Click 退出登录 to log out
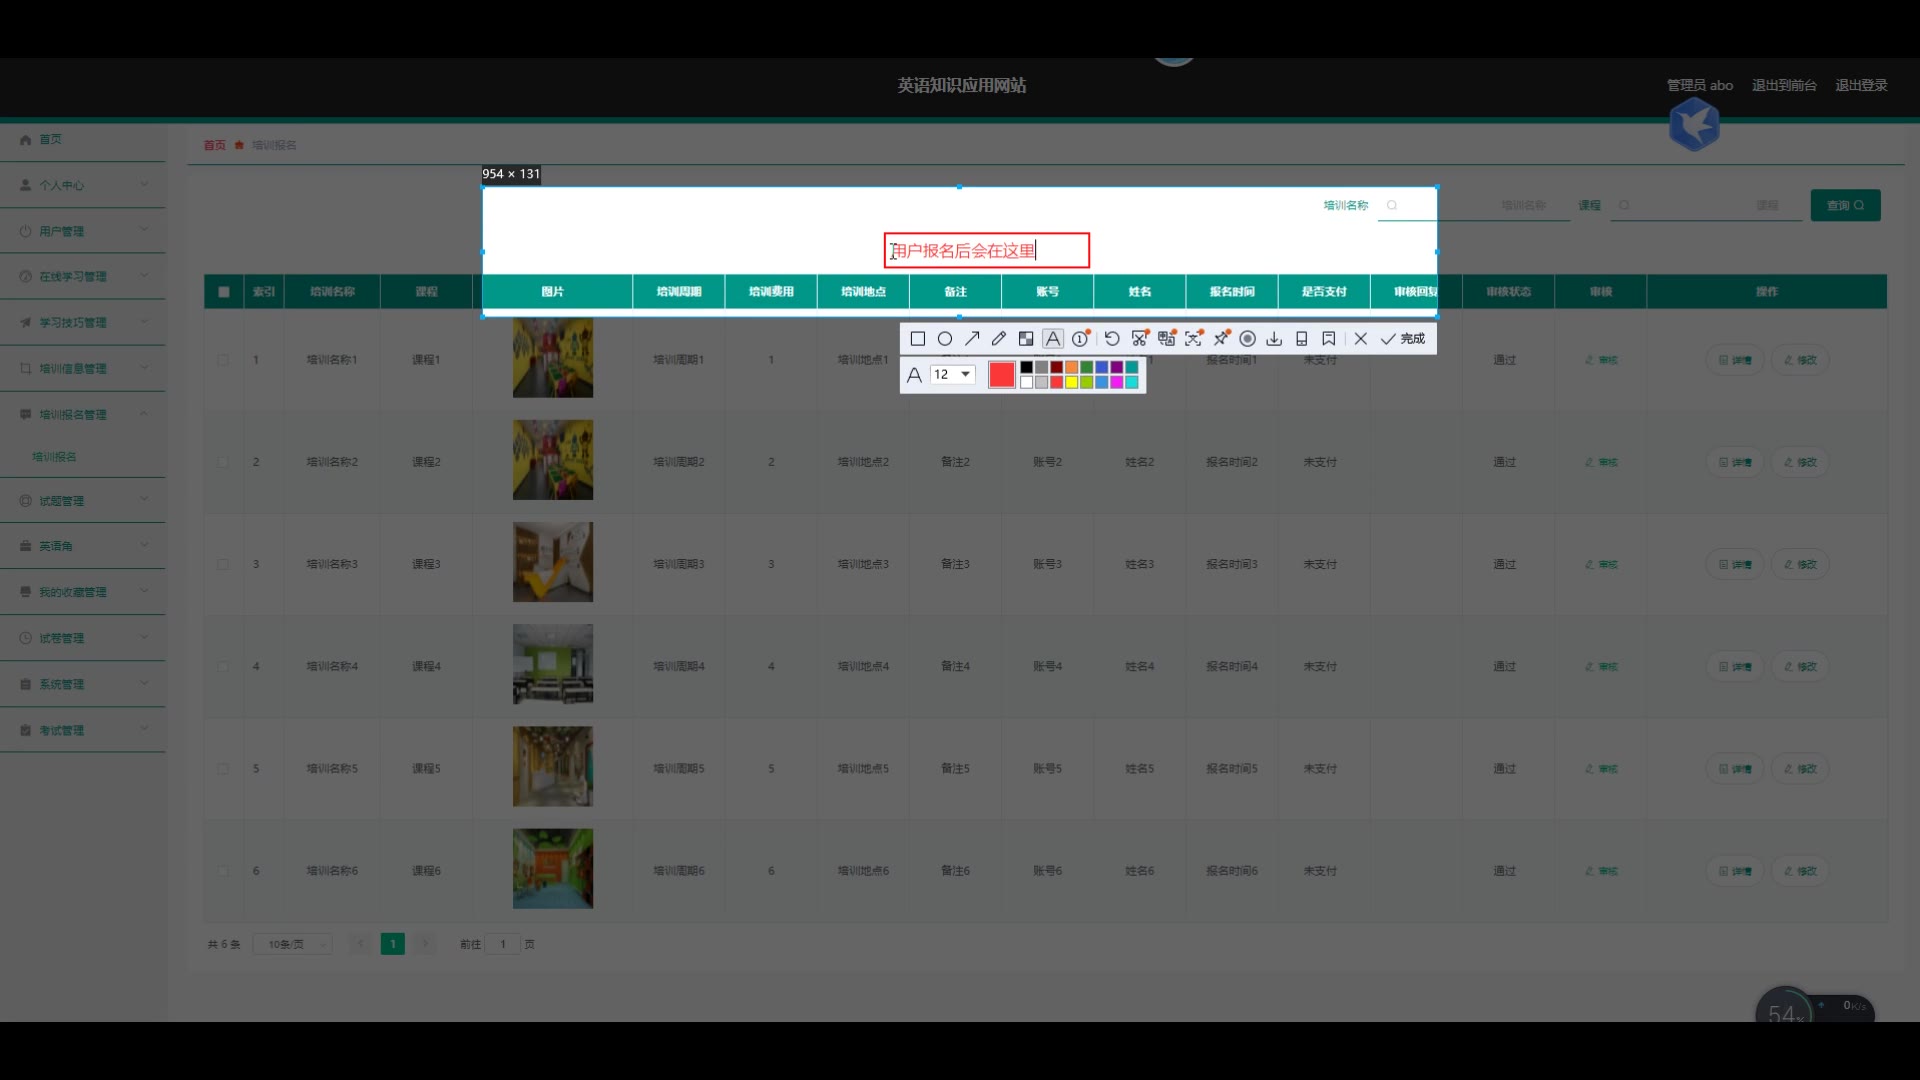 [x=1861, y=86]
